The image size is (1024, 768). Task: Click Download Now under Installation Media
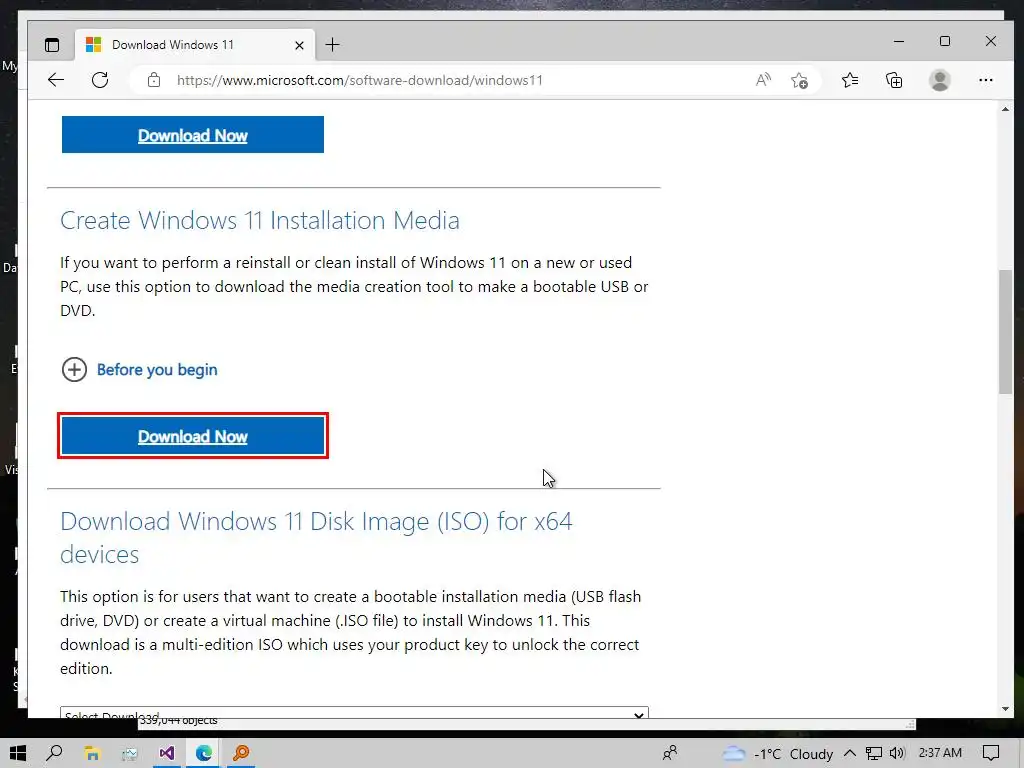coord(193,436)
